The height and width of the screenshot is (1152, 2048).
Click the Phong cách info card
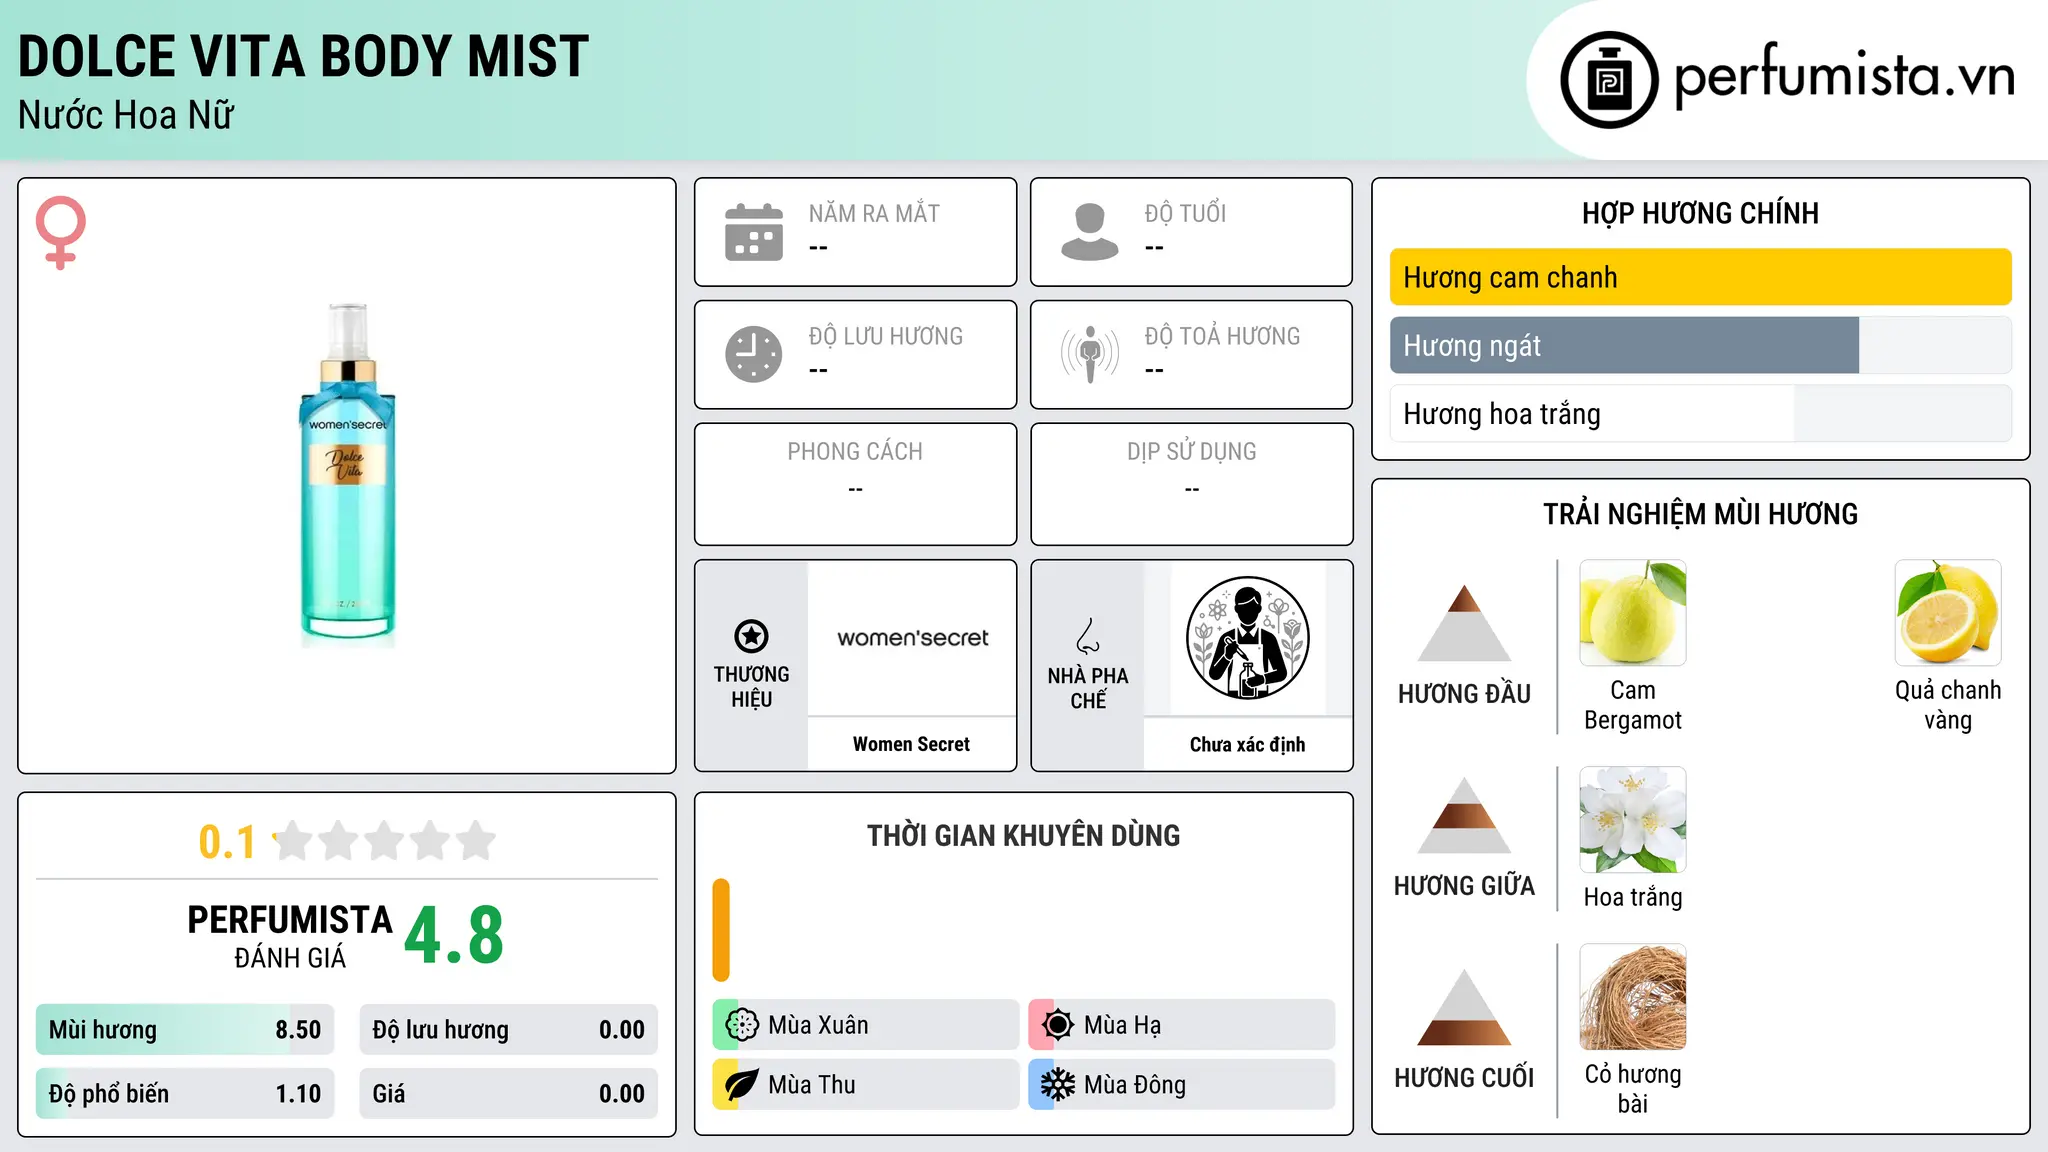855,484
